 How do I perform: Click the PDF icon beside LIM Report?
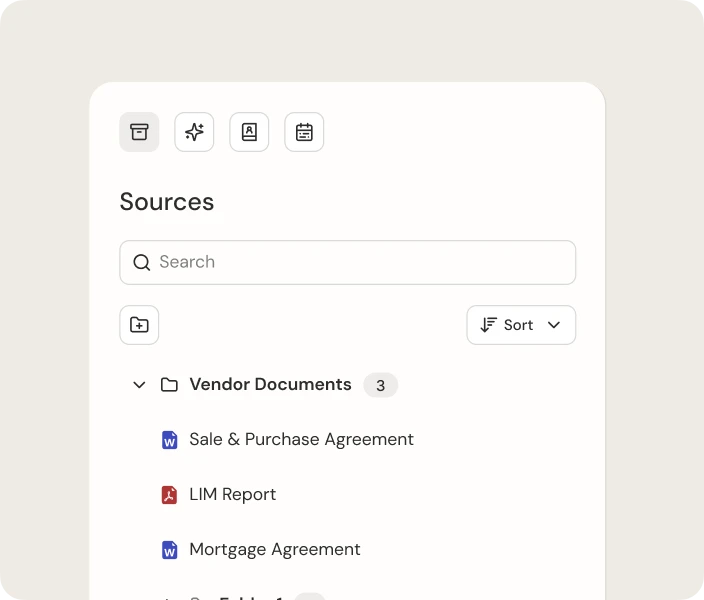click(x=169, y=495)
